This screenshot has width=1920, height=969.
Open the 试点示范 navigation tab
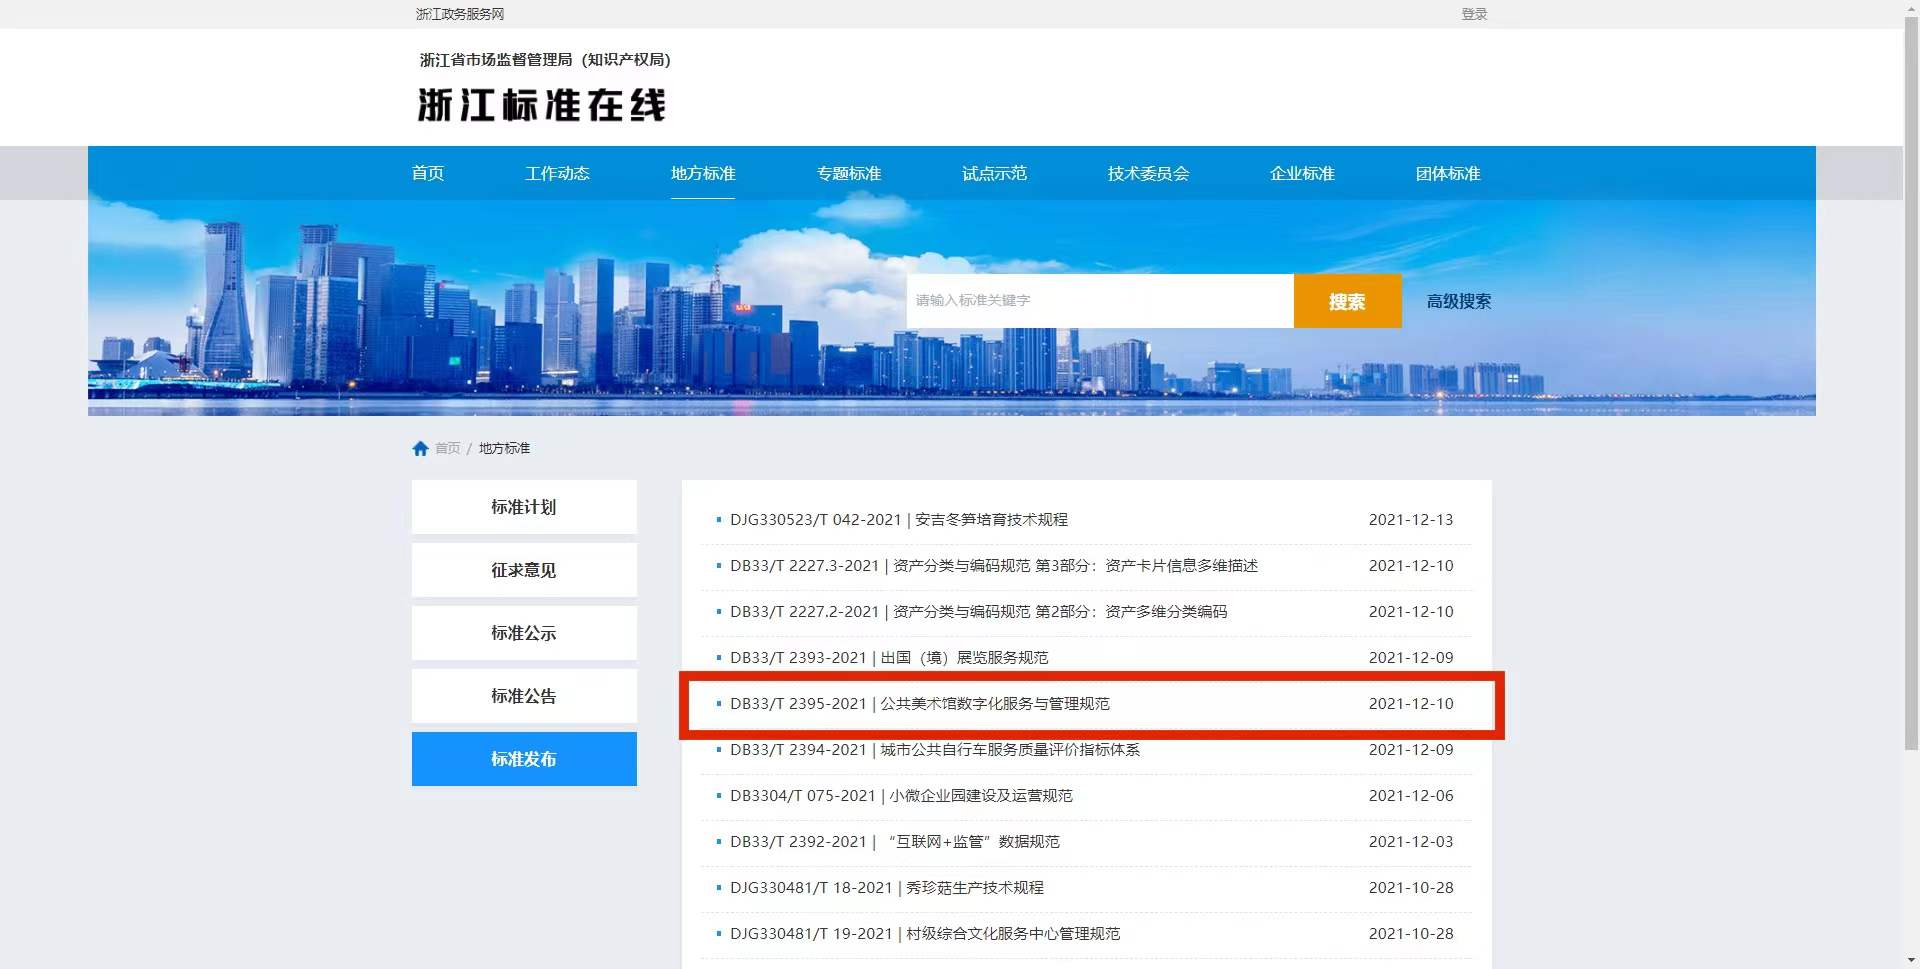994,173
